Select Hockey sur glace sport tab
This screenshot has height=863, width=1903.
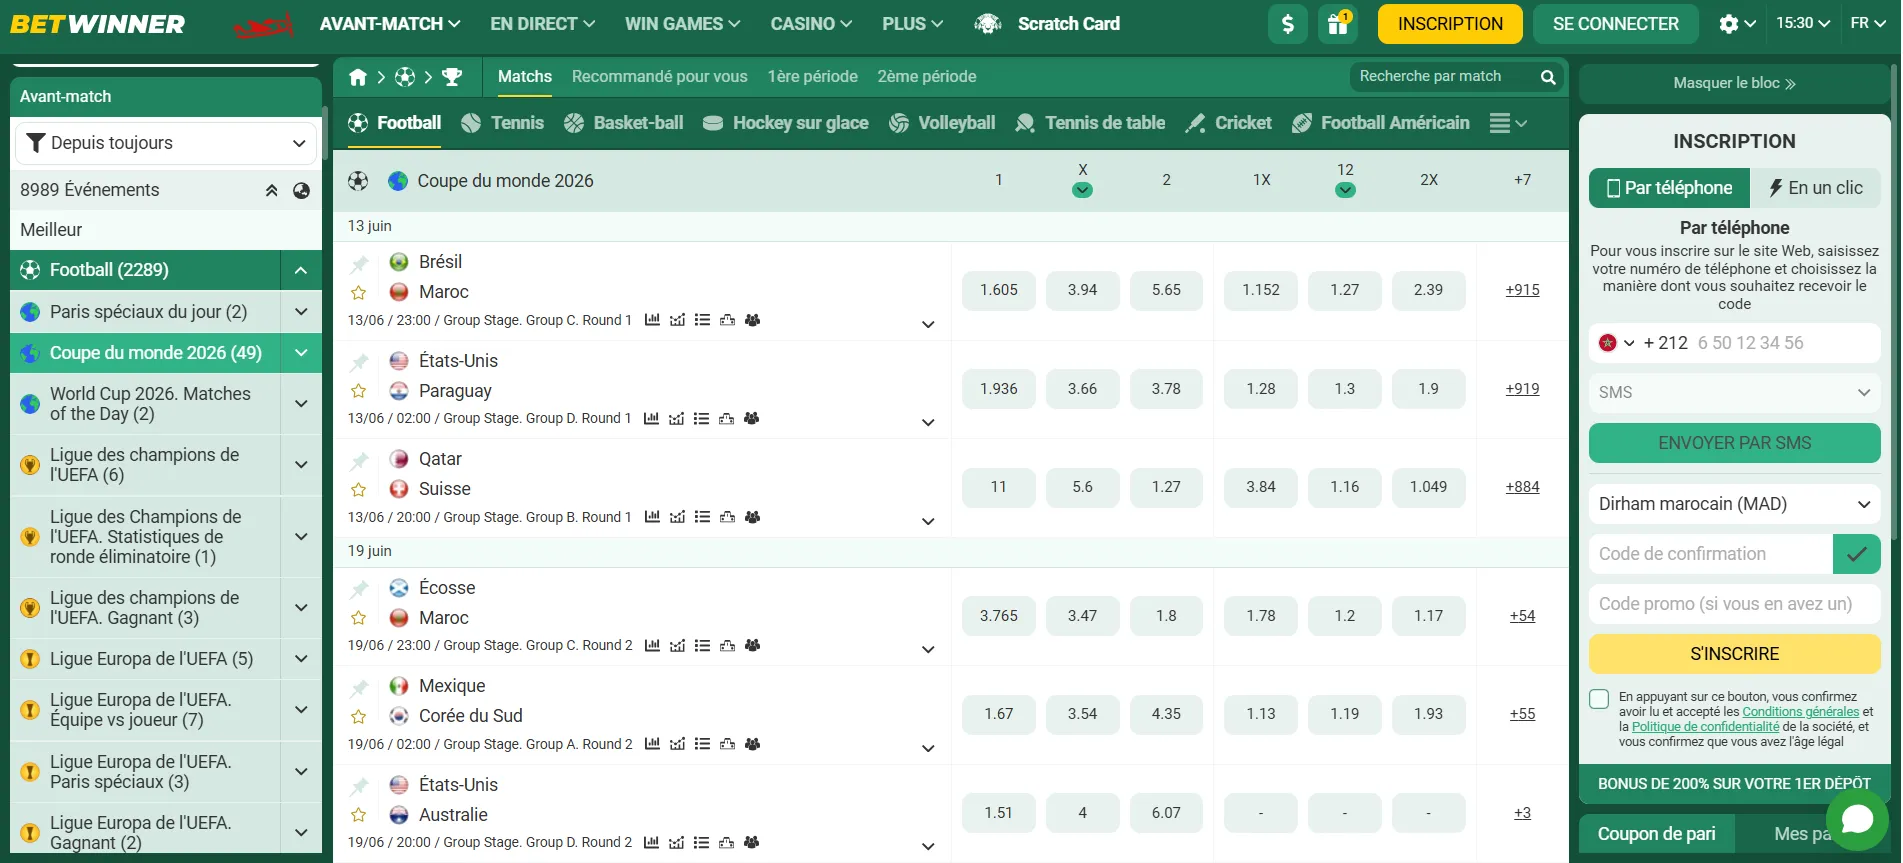[786, 123]
